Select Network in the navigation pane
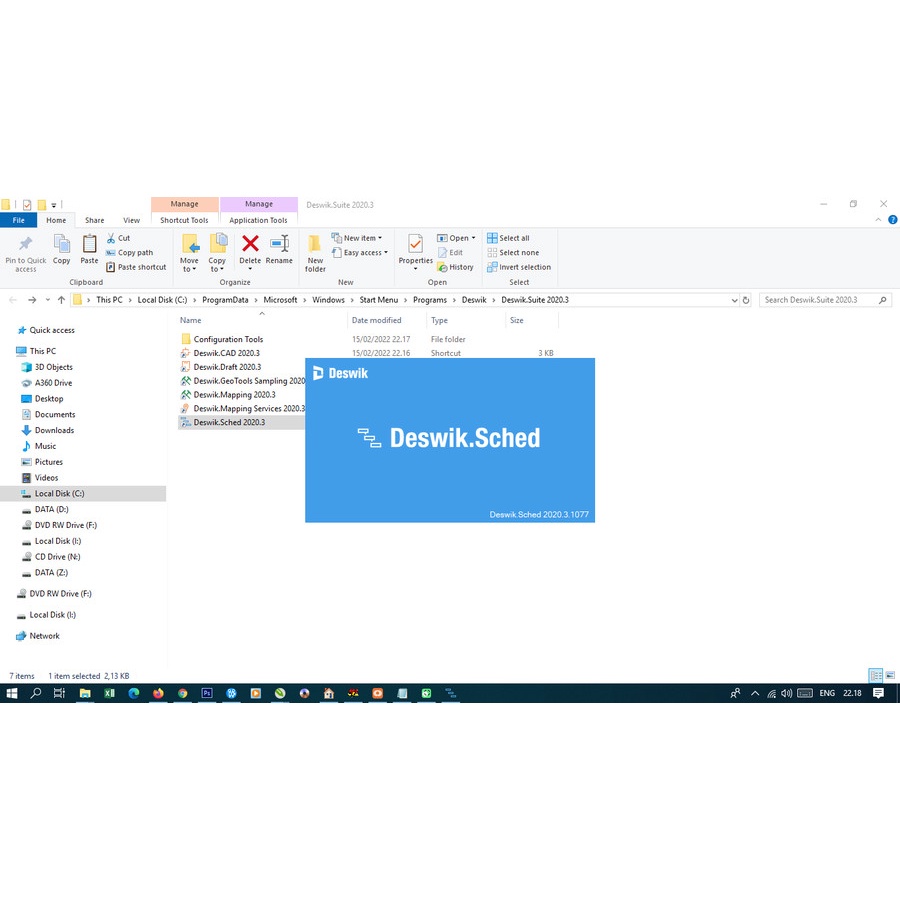The width and height of the screenshot is (900, 900). (x=44, y=636)
